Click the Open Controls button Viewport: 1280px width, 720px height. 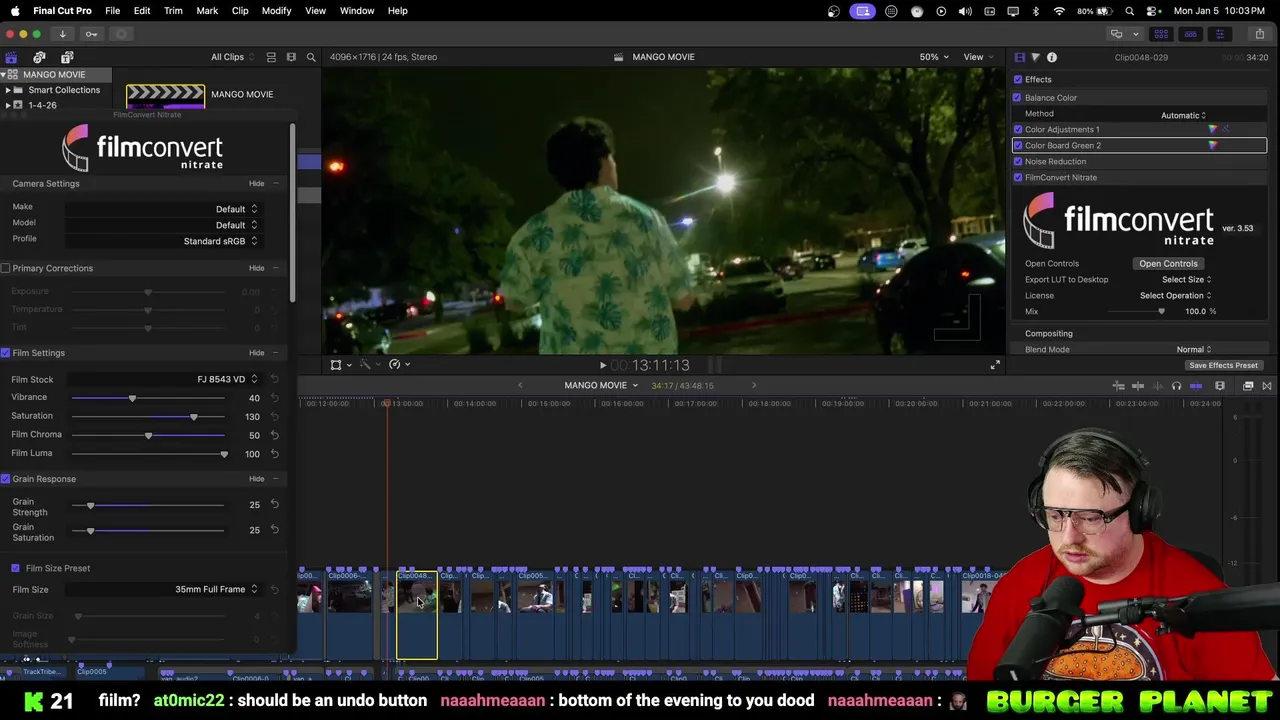click(x=1168, y=264)
